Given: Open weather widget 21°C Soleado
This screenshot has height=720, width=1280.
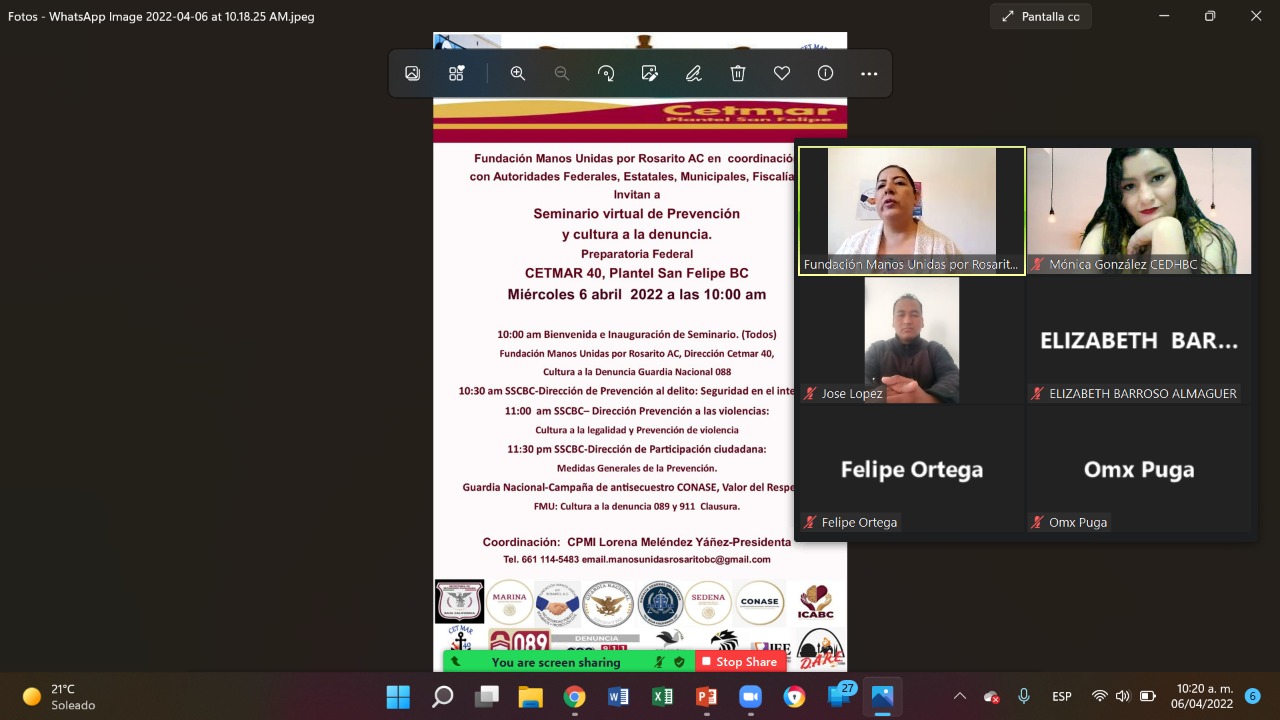Looking at the screenshot, I should click(x=60, y=696).
